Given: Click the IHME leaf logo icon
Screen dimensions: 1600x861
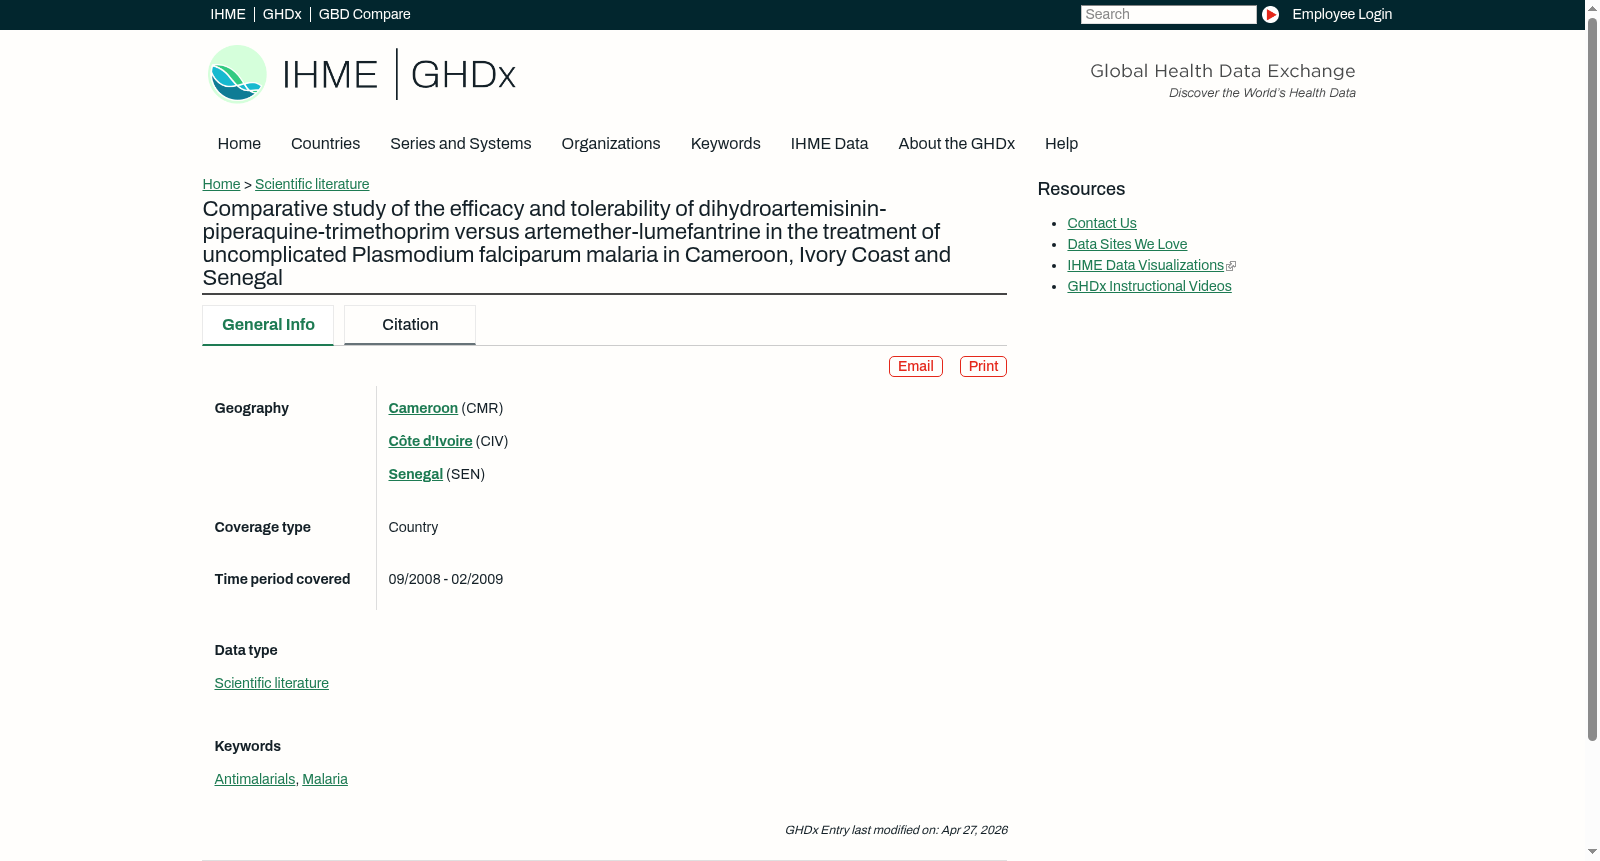Looking at the screenshot, I should point(237,74).
